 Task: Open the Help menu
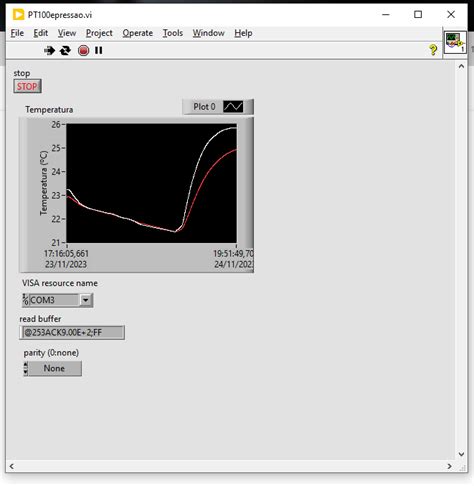click(x=243, y=33)
